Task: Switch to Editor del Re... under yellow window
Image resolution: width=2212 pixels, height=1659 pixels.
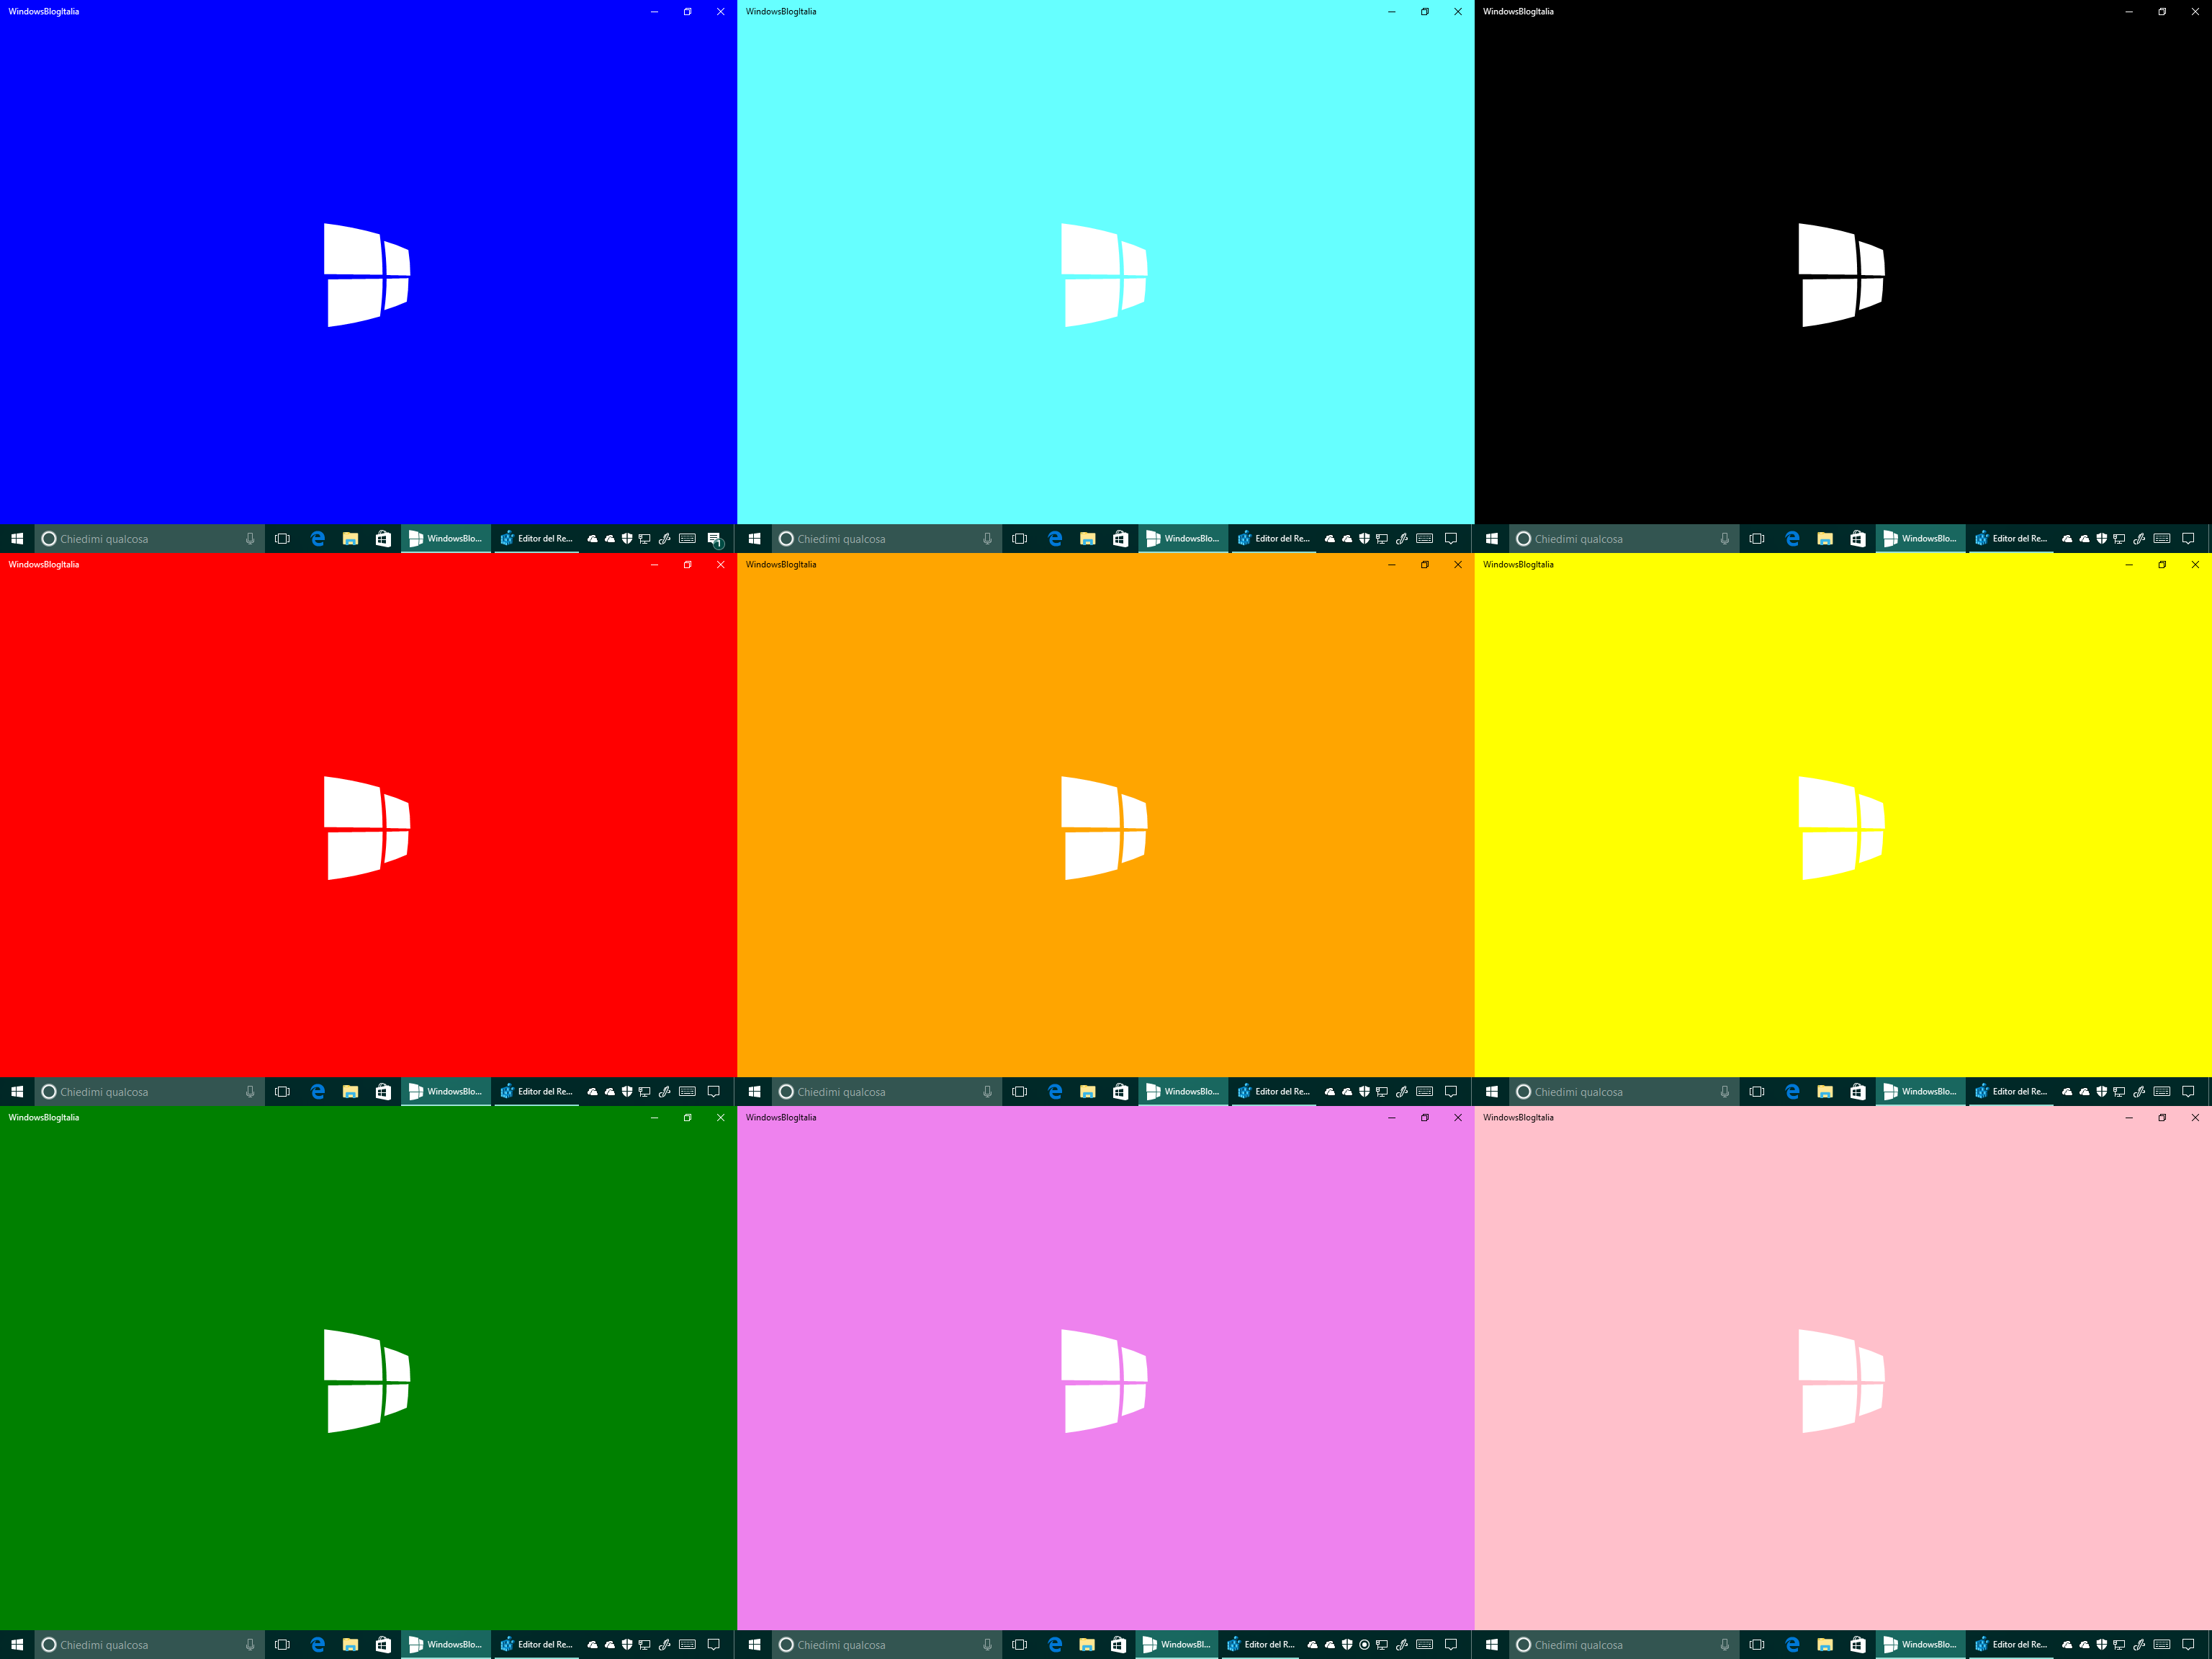Action: pos(2011,1092)
